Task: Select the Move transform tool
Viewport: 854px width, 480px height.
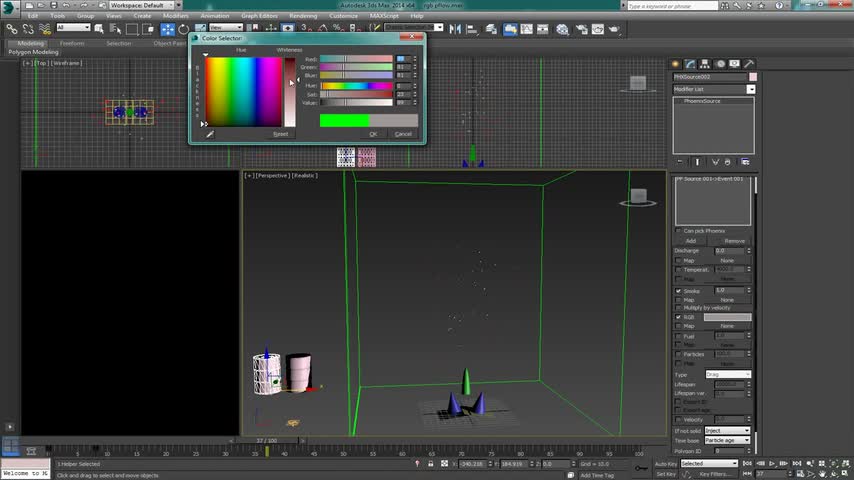Action: (168, 29)
